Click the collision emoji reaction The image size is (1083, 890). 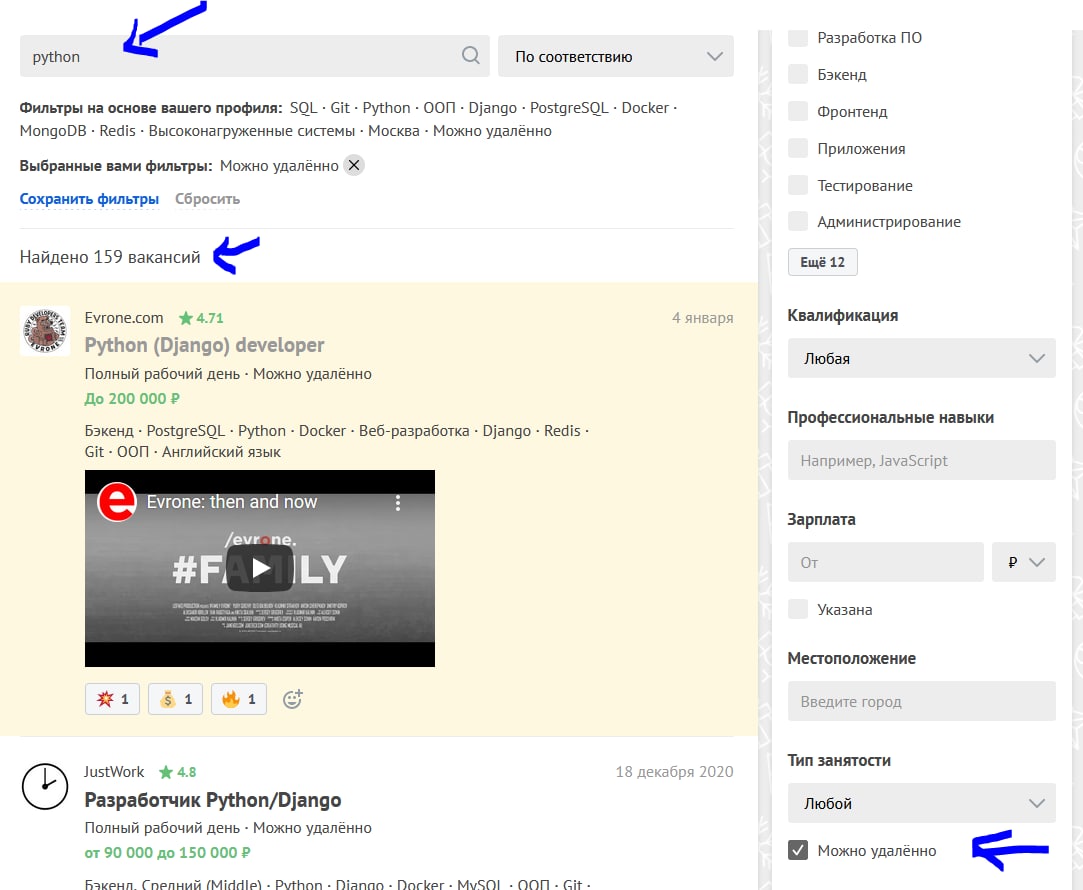coord(113,699)
